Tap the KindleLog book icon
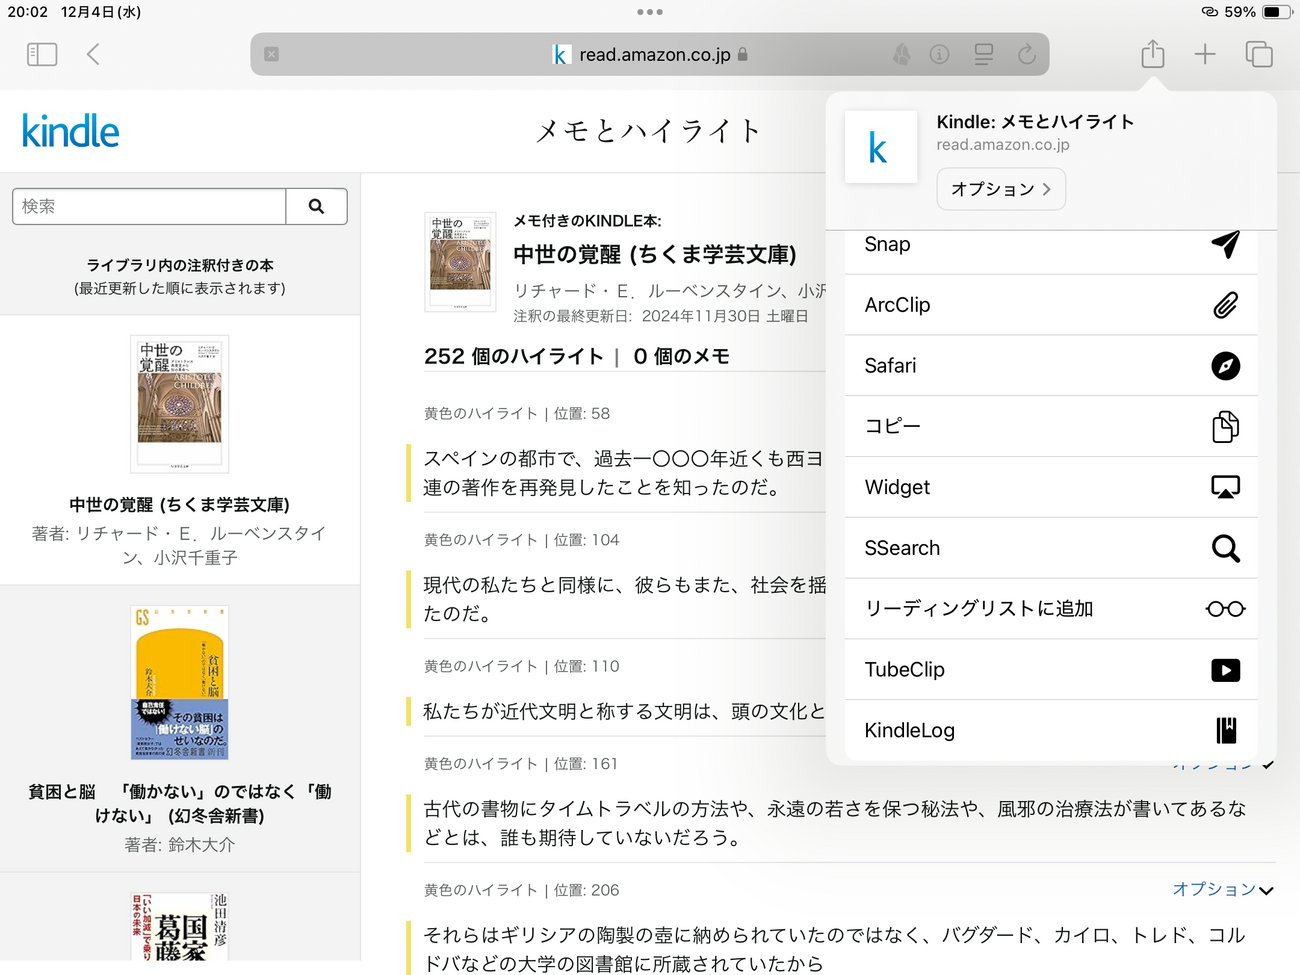 pos(1226,731)
